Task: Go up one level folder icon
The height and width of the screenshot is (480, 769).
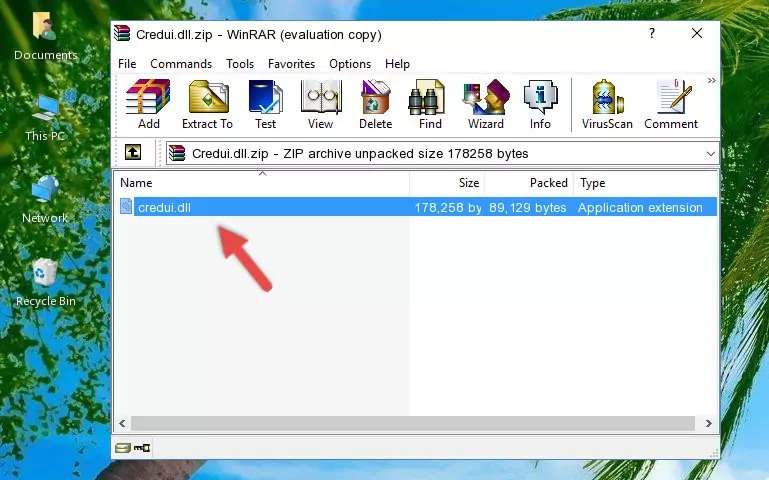Action: [x=133, y=152]
